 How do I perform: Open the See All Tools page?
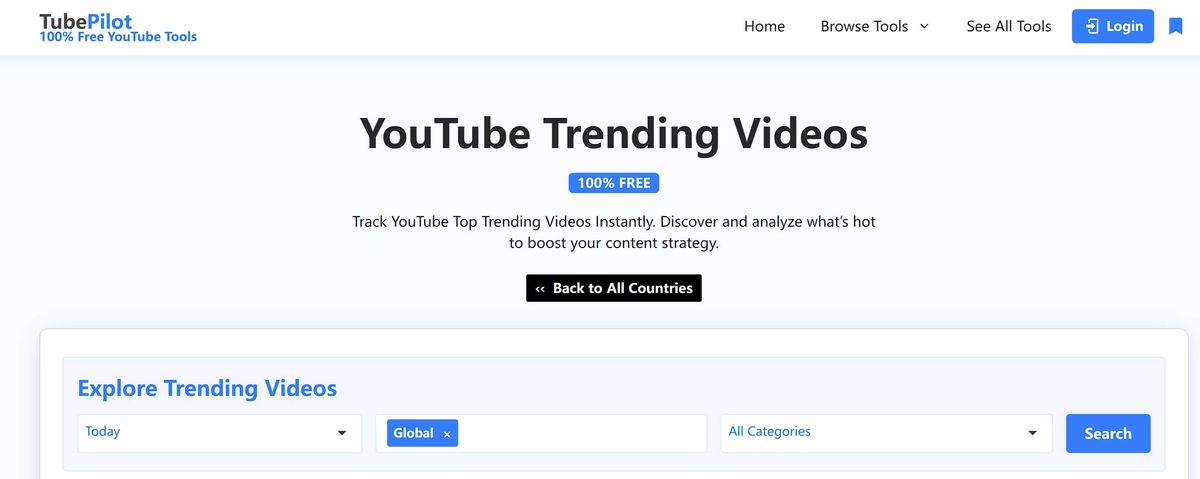click(x=1008, y=26)
